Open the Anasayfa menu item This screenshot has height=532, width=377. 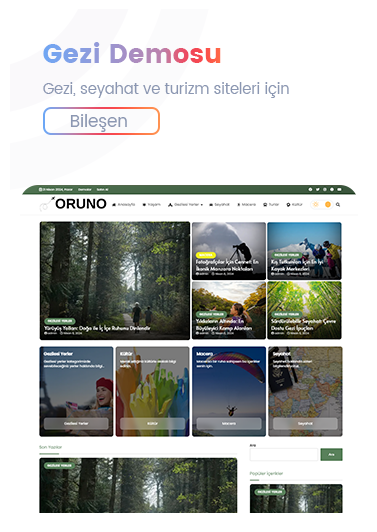[x=124, y=205]
